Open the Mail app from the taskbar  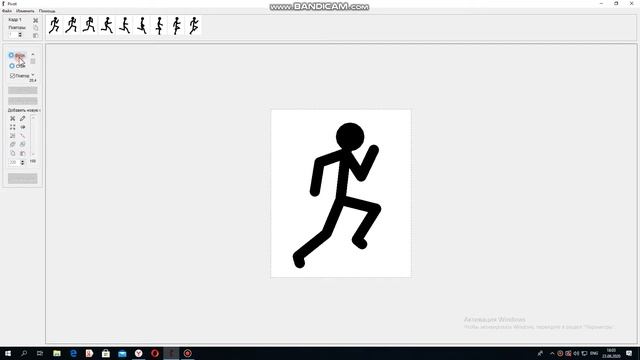click(x=122, y=353)
